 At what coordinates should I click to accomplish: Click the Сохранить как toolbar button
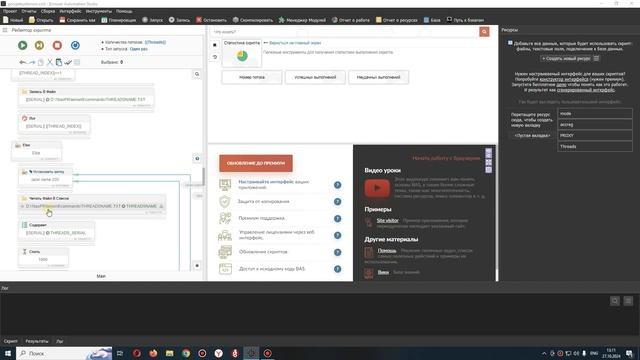pyautogui.click(x=77, y=20)
